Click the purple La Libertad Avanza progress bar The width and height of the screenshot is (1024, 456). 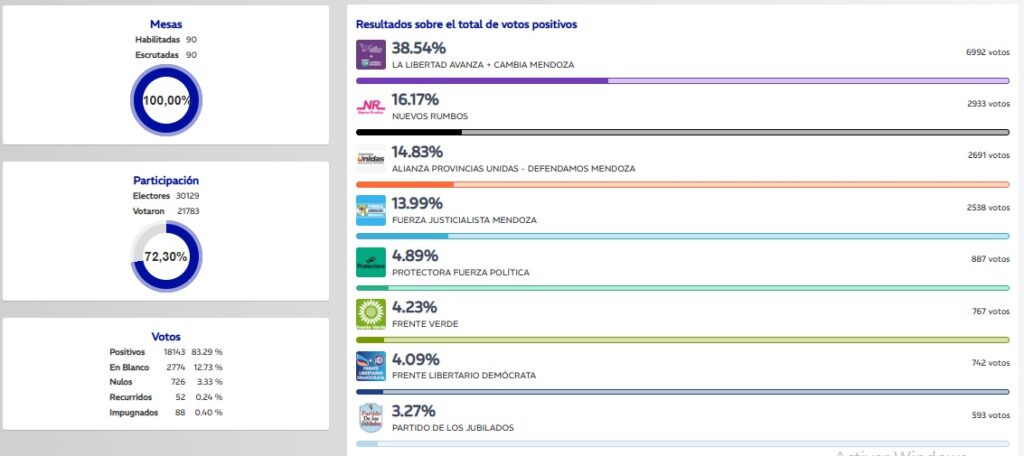click(x=682, y=81)
